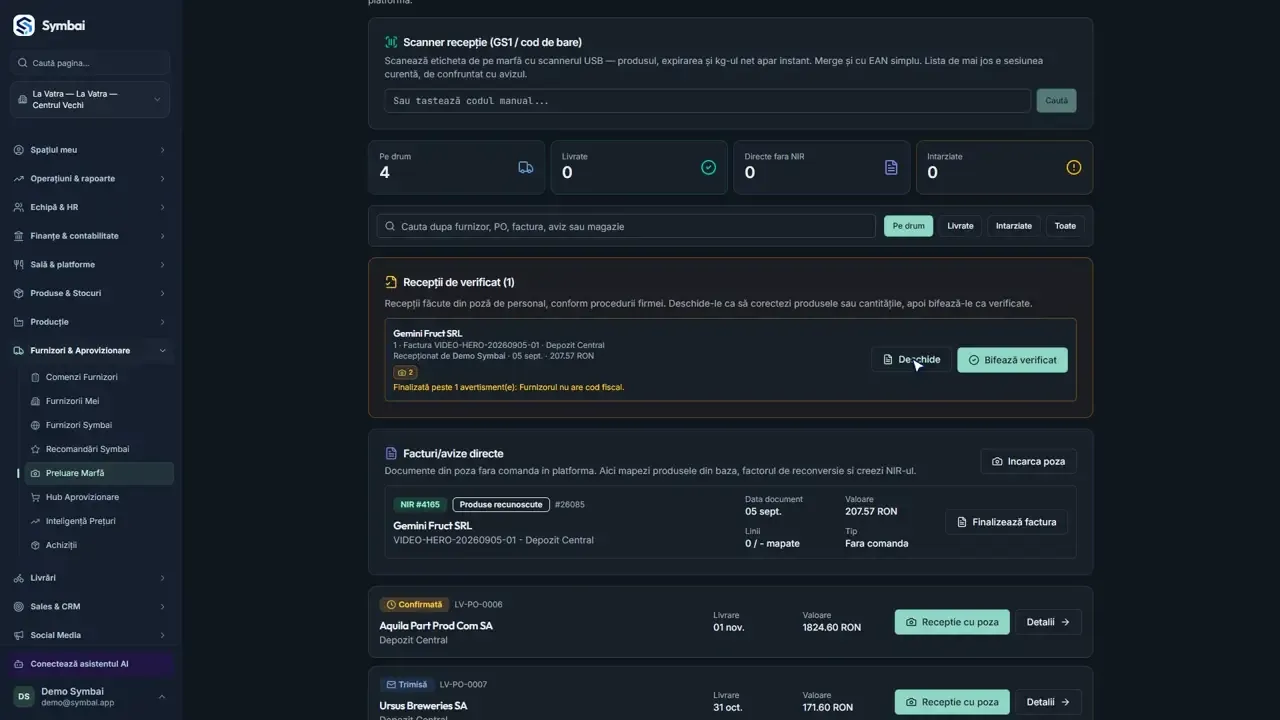
Task: Expand Finanțe & contabilitate section
Action: coord(90,236)
